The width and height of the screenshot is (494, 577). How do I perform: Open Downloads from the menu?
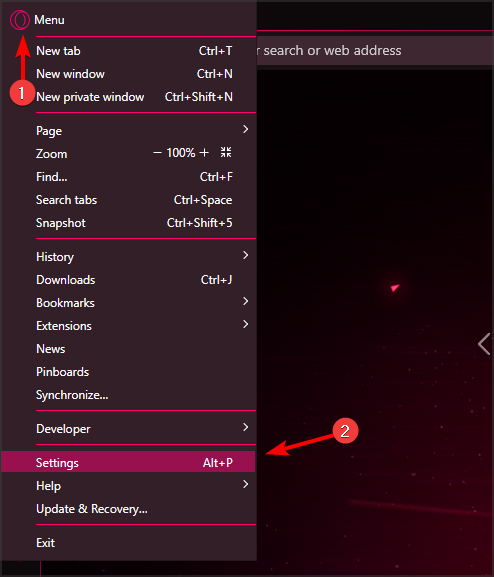(128, 280)
